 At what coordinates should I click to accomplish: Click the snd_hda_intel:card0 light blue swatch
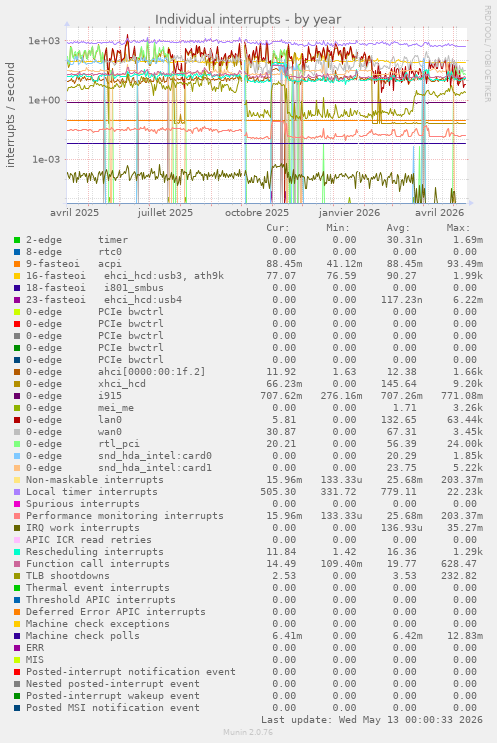(x=17, y=456)
